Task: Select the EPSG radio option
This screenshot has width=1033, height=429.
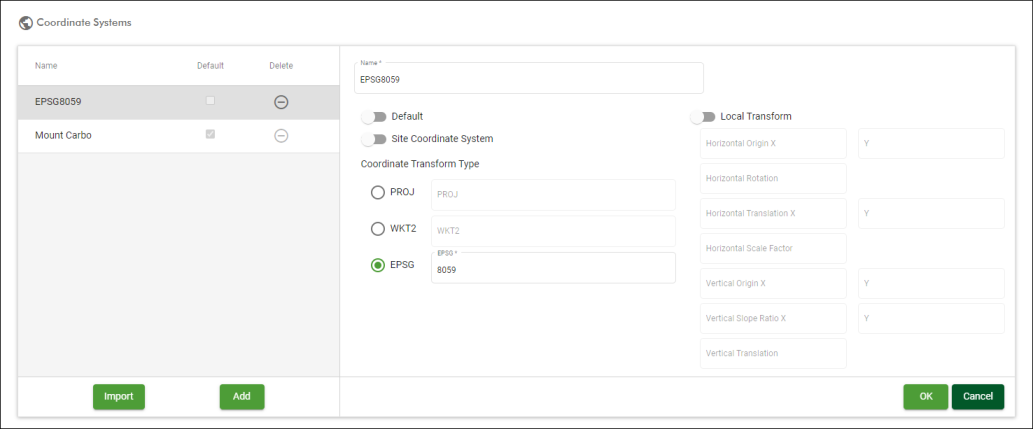Action: [x=378, y=265]
